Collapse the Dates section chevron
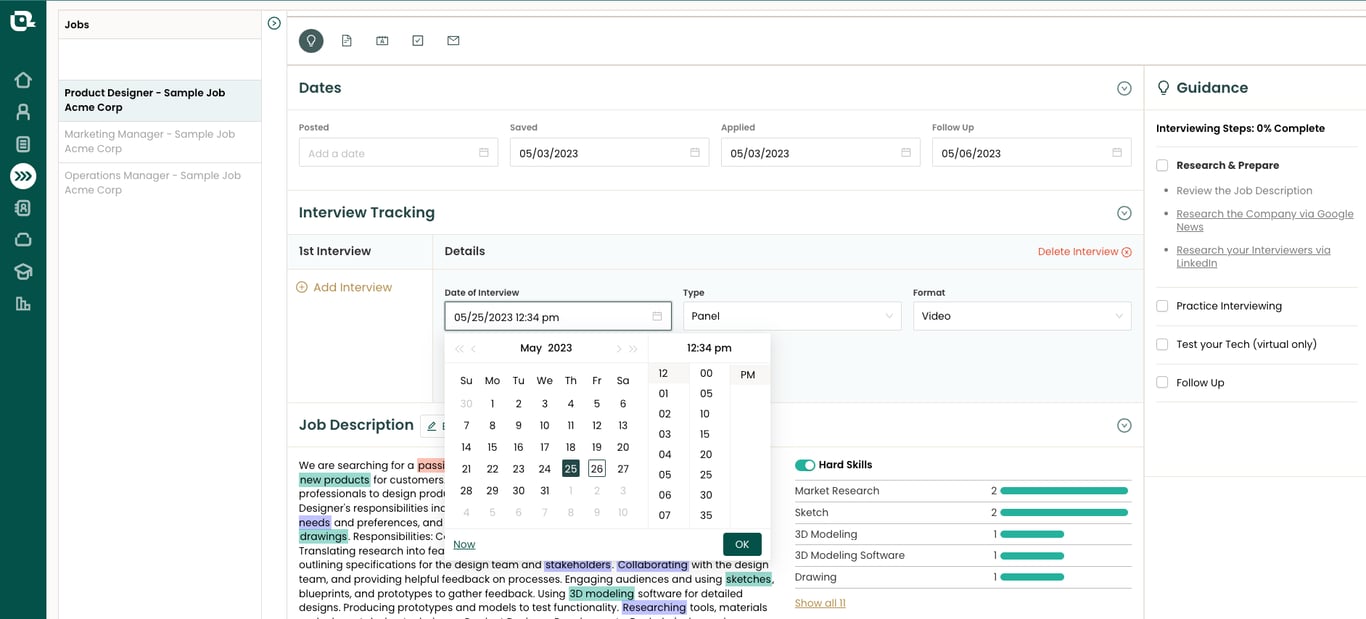The image size is (1366, 619). [x=1124, y=88]
